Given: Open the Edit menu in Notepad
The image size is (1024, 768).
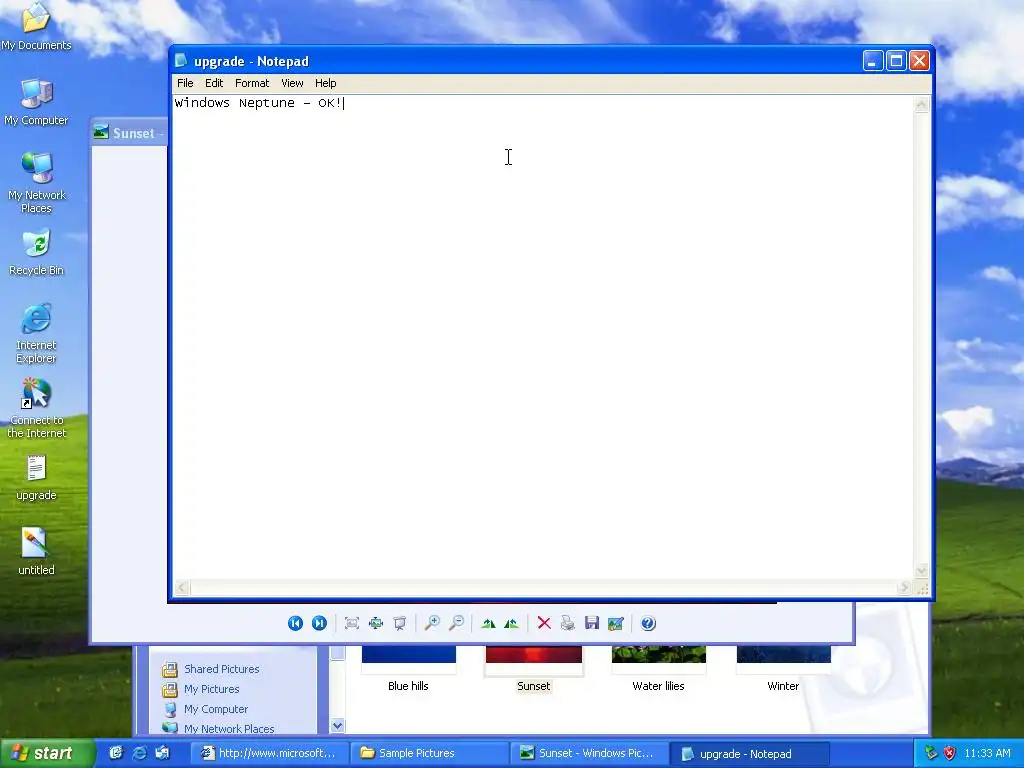Looking at the screenshot, I should (214, 83).
